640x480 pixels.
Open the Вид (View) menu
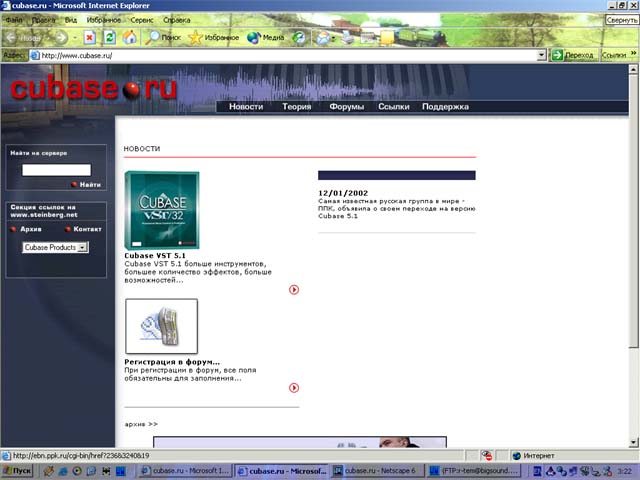(70, 20)
